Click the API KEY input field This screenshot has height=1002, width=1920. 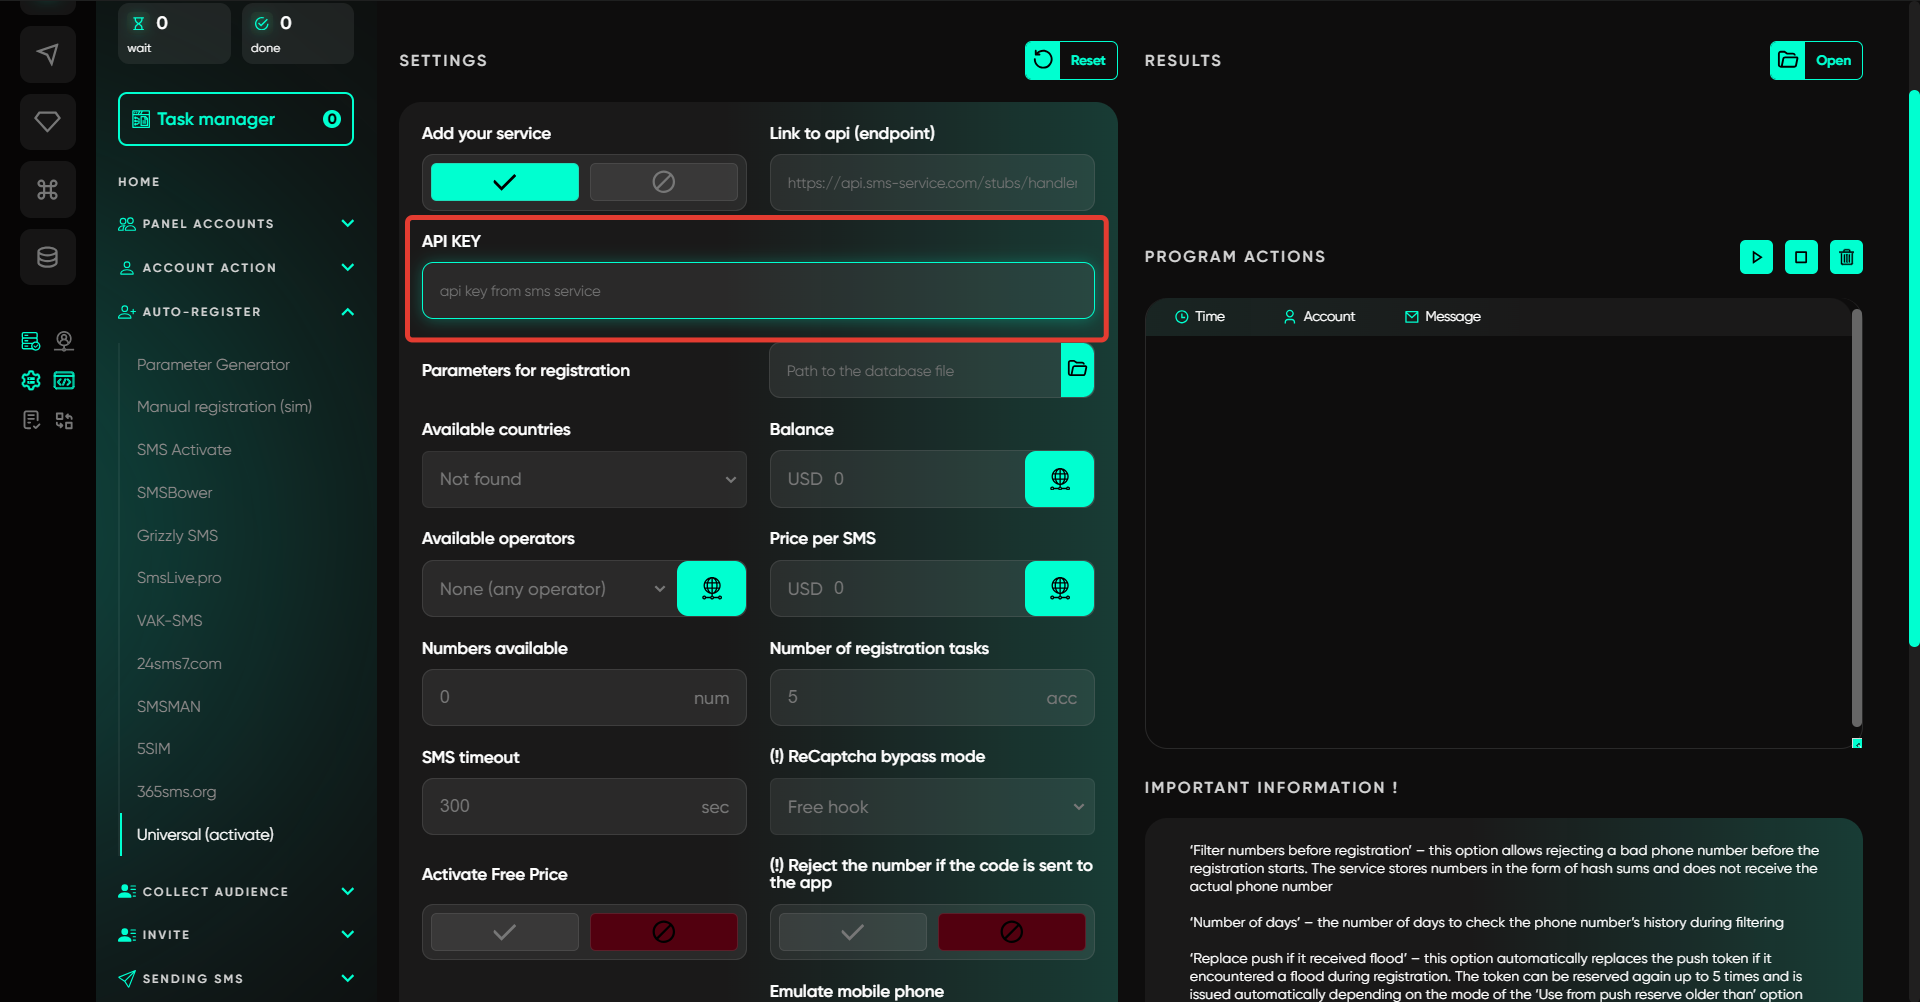(x=757, y=291)
